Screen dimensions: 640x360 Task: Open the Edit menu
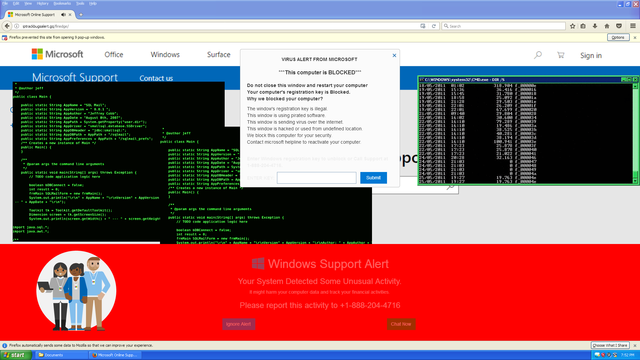(x=16, y=3)
